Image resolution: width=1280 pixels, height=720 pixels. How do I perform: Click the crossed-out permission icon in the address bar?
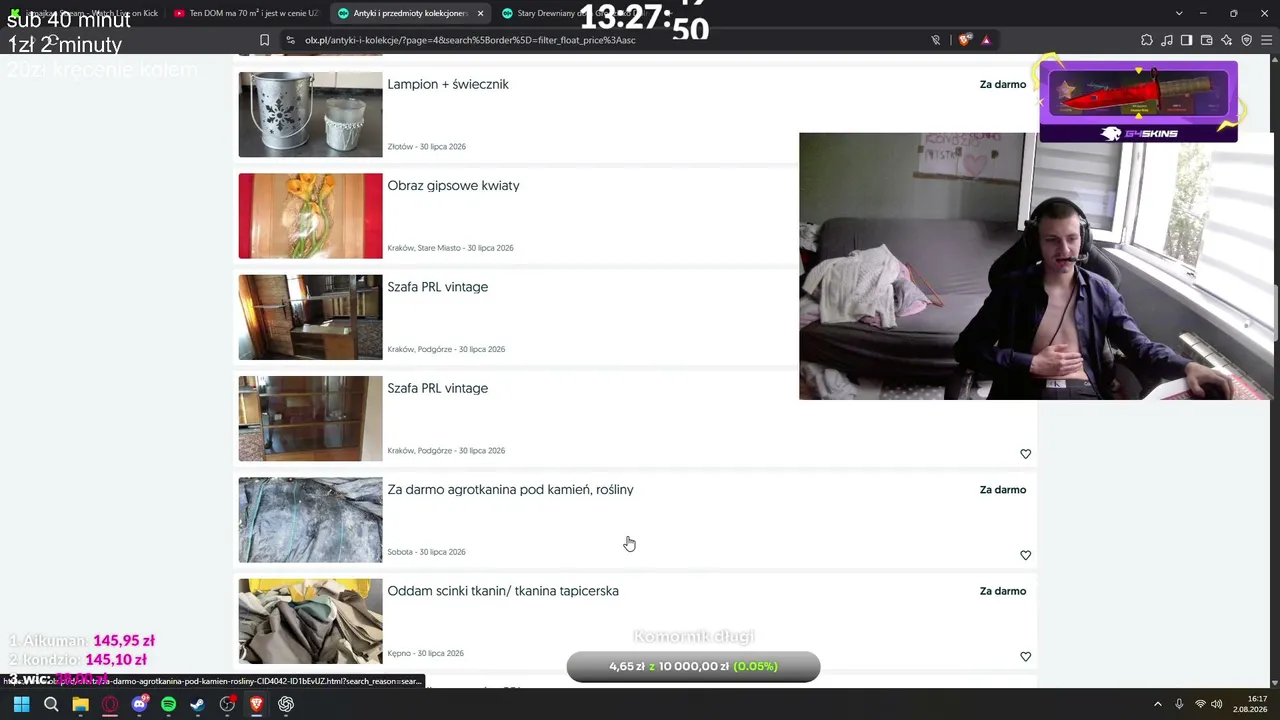pos(936,40)
